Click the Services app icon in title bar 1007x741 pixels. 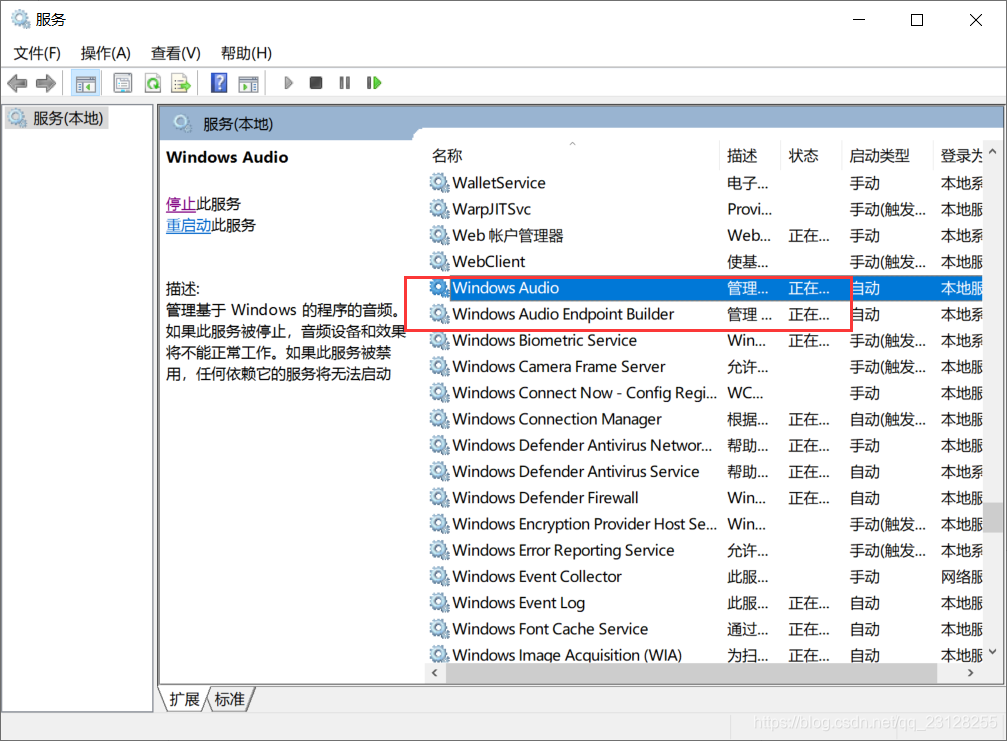pyautogui.click(x=21, y=19)
